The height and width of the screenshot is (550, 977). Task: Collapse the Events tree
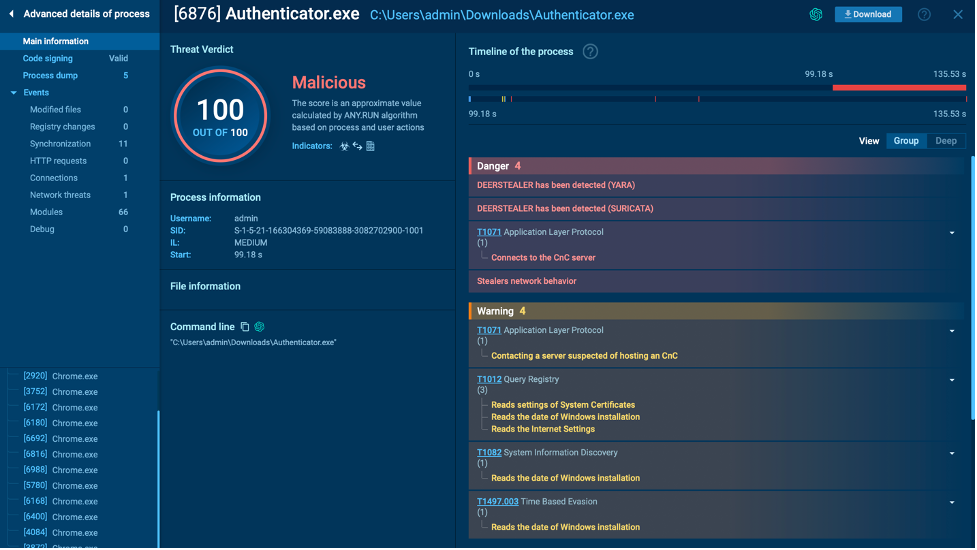coord(14,93)
